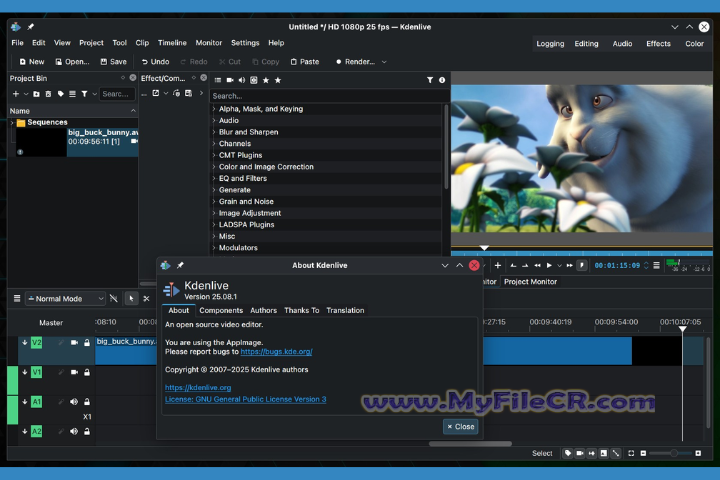Select the razor scissors tool in timeline toolbar
This screenshot has height=480, width=720.
tap(146, 299)
